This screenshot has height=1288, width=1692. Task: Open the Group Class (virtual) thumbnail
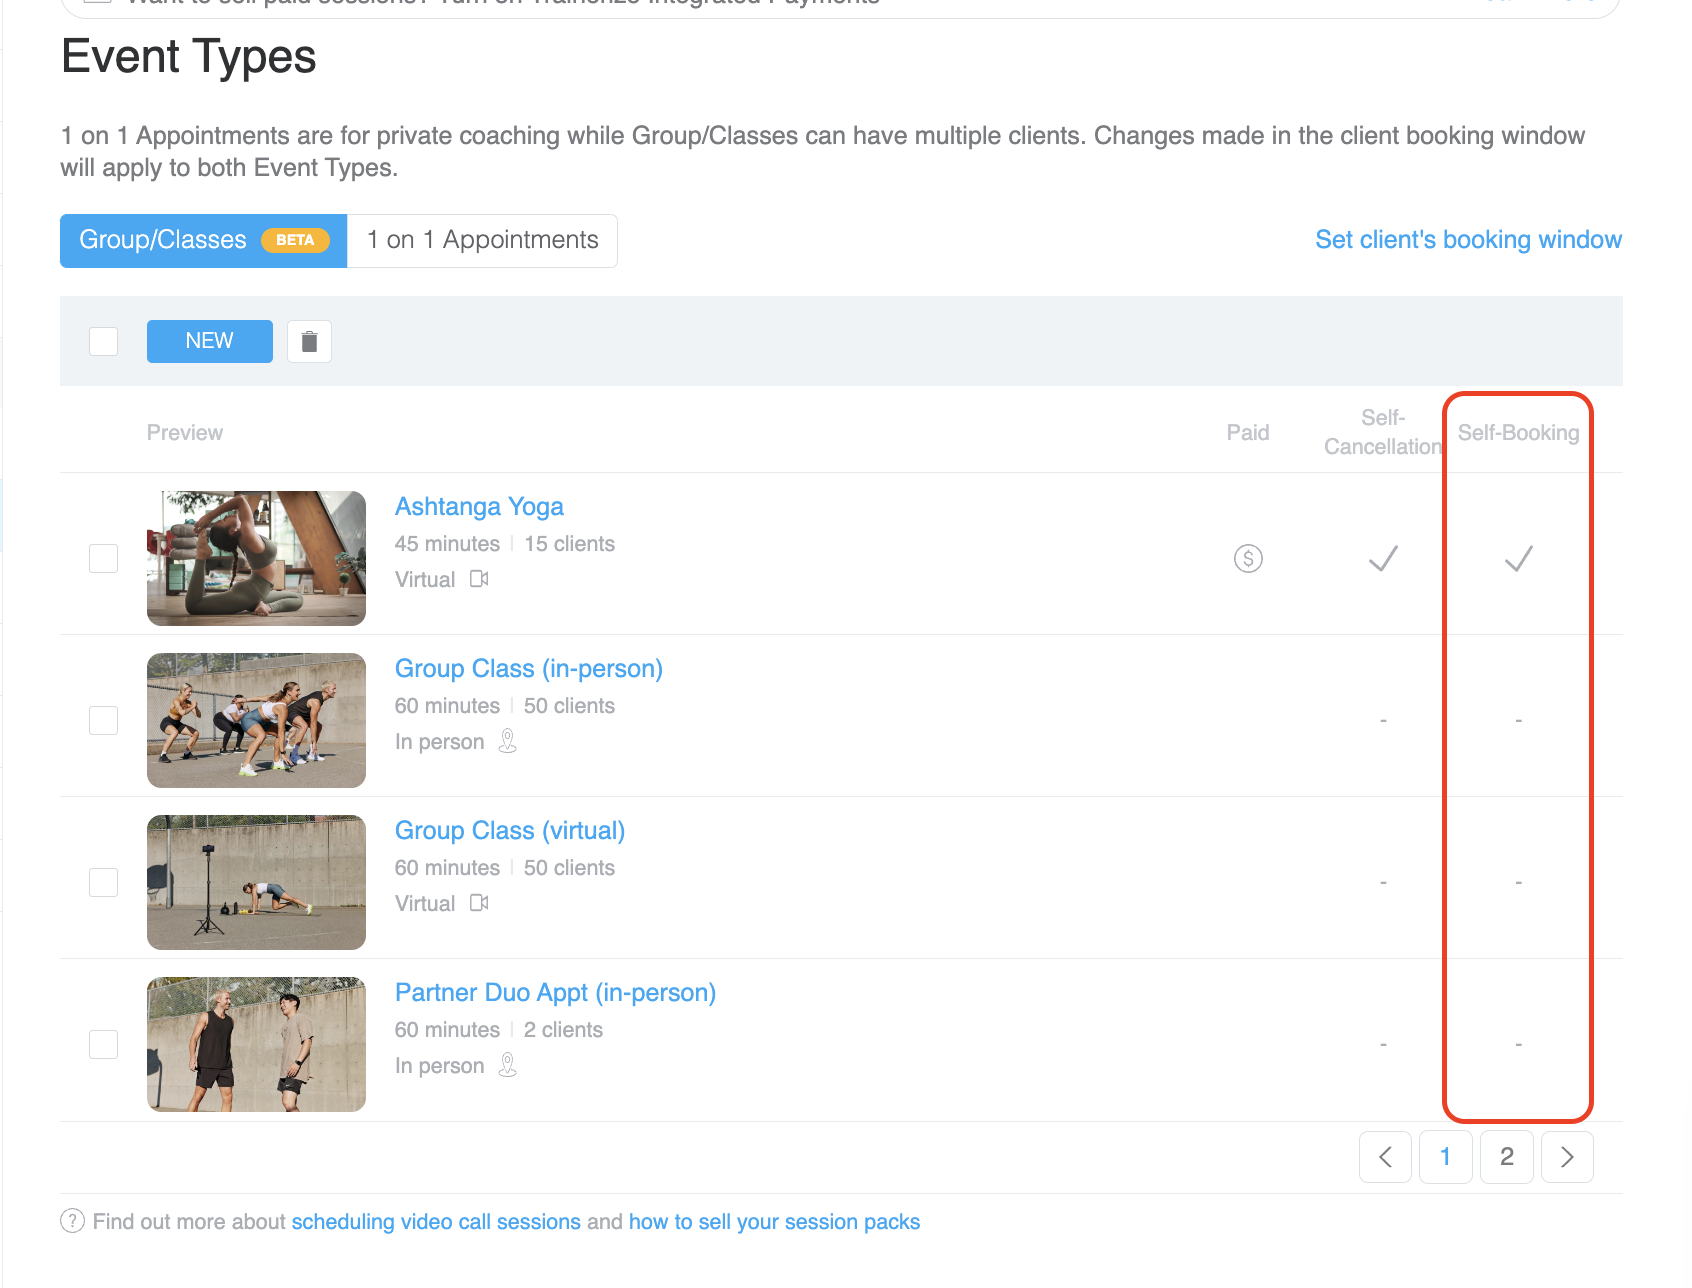tap(256, 882)
